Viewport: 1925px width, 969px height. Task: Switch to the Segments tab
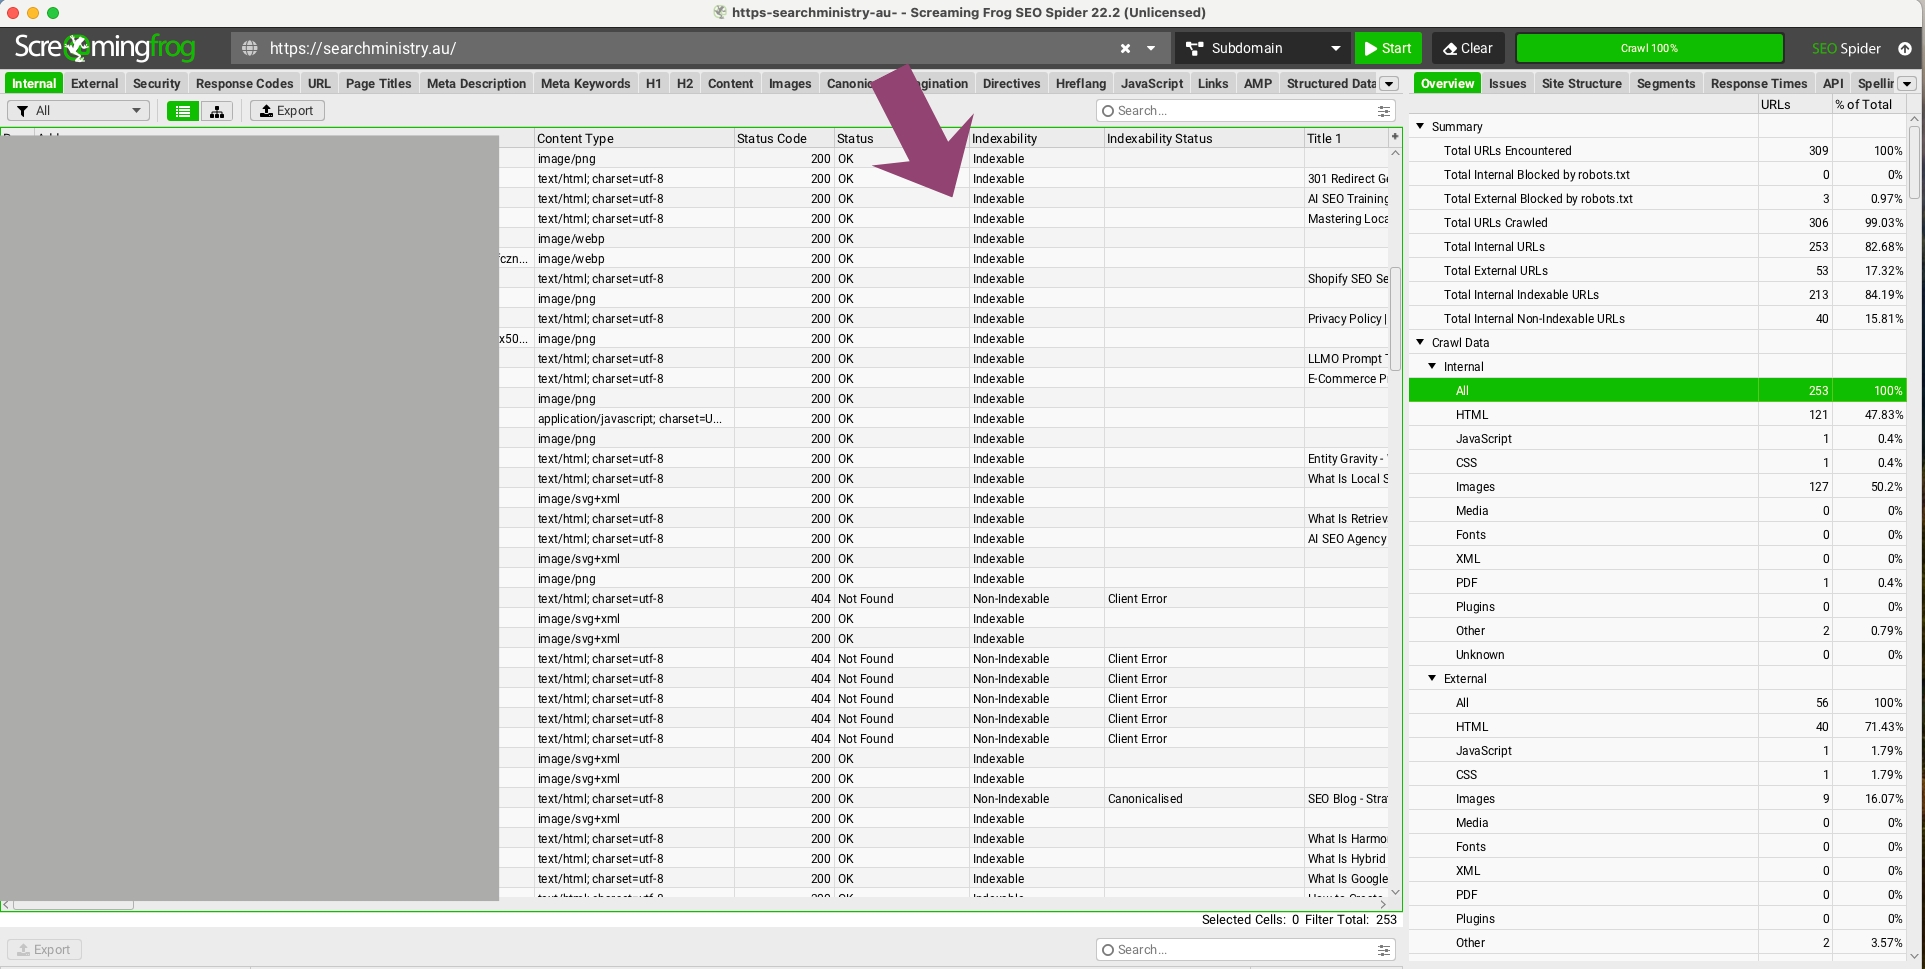tap(1665, 83)
